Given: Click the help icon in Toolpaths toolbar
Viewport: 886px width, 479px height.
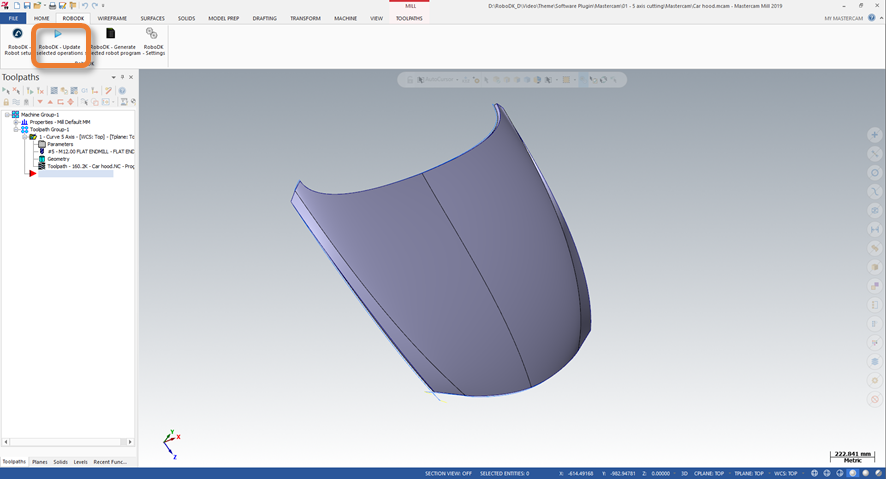Looking at the screenshot, I should 122,90.
